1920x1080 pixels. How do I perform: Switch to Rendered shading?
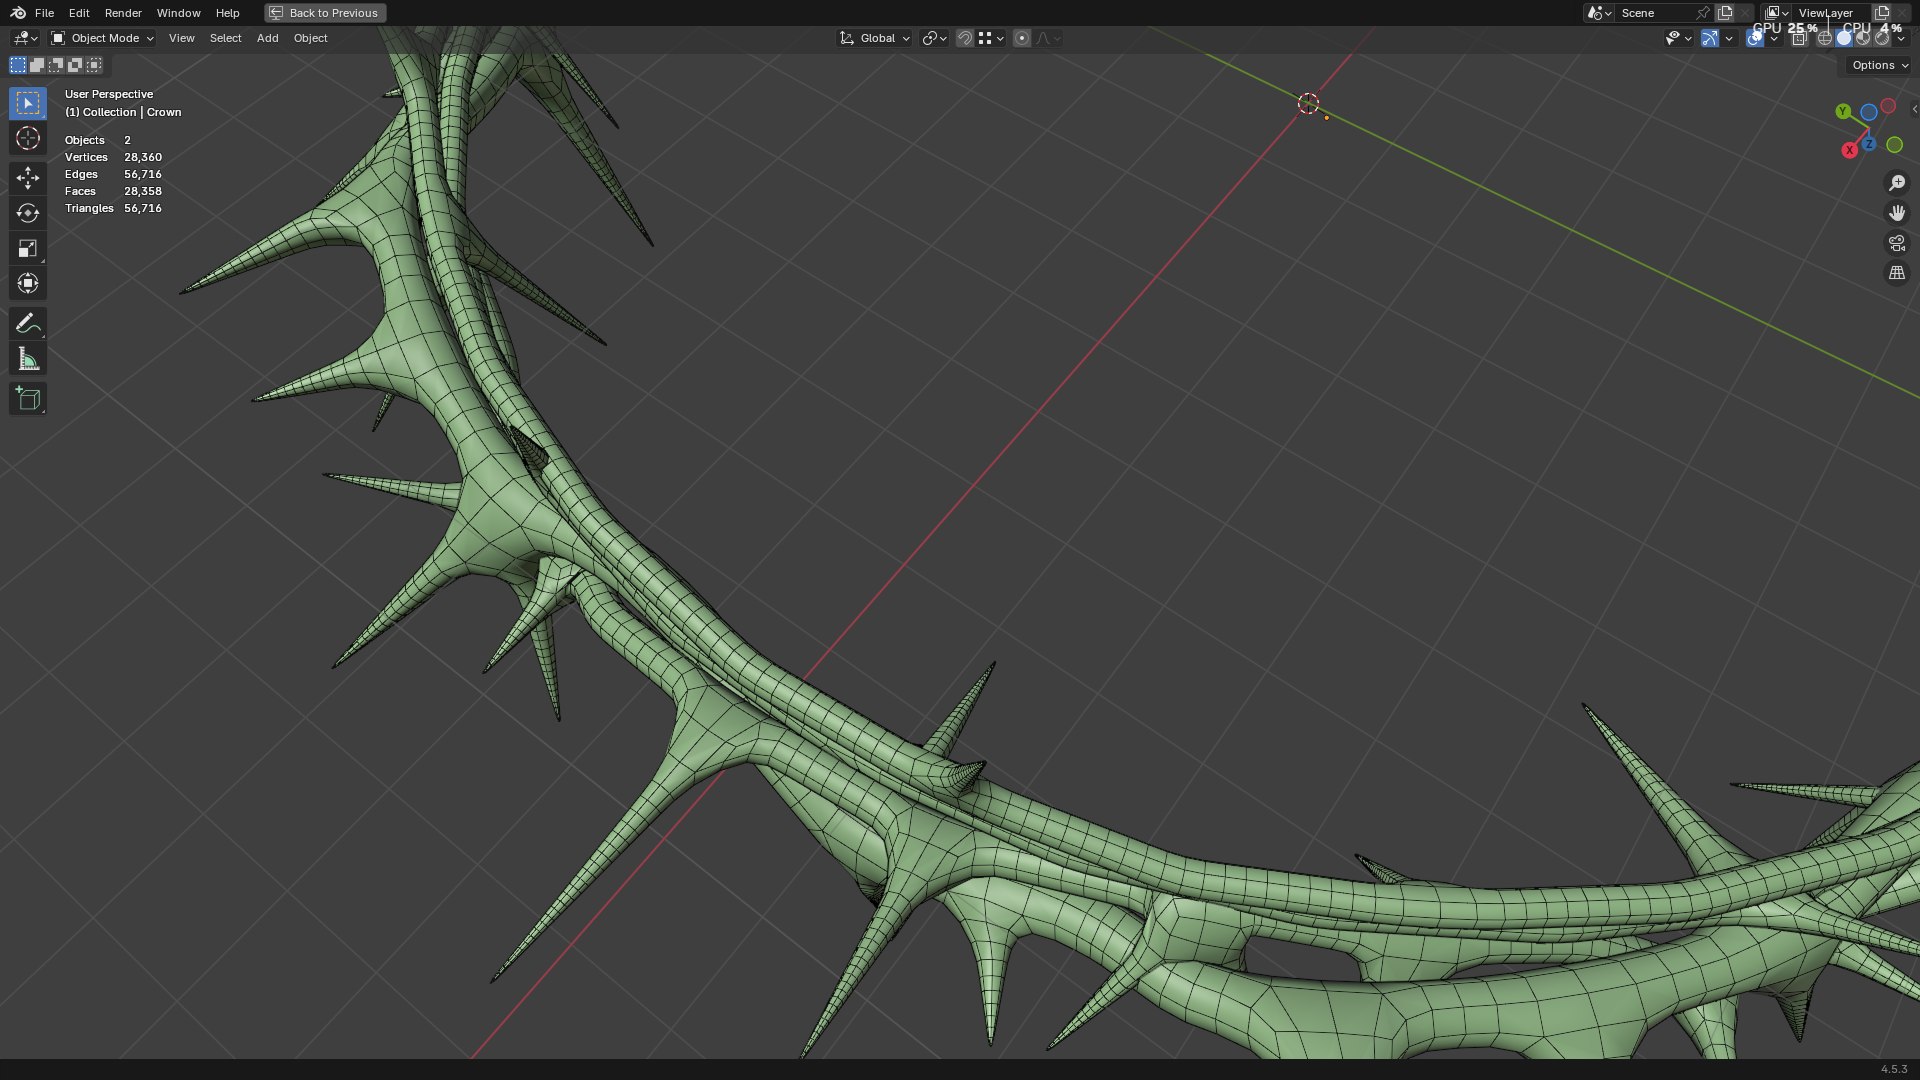coord(1882,38)
